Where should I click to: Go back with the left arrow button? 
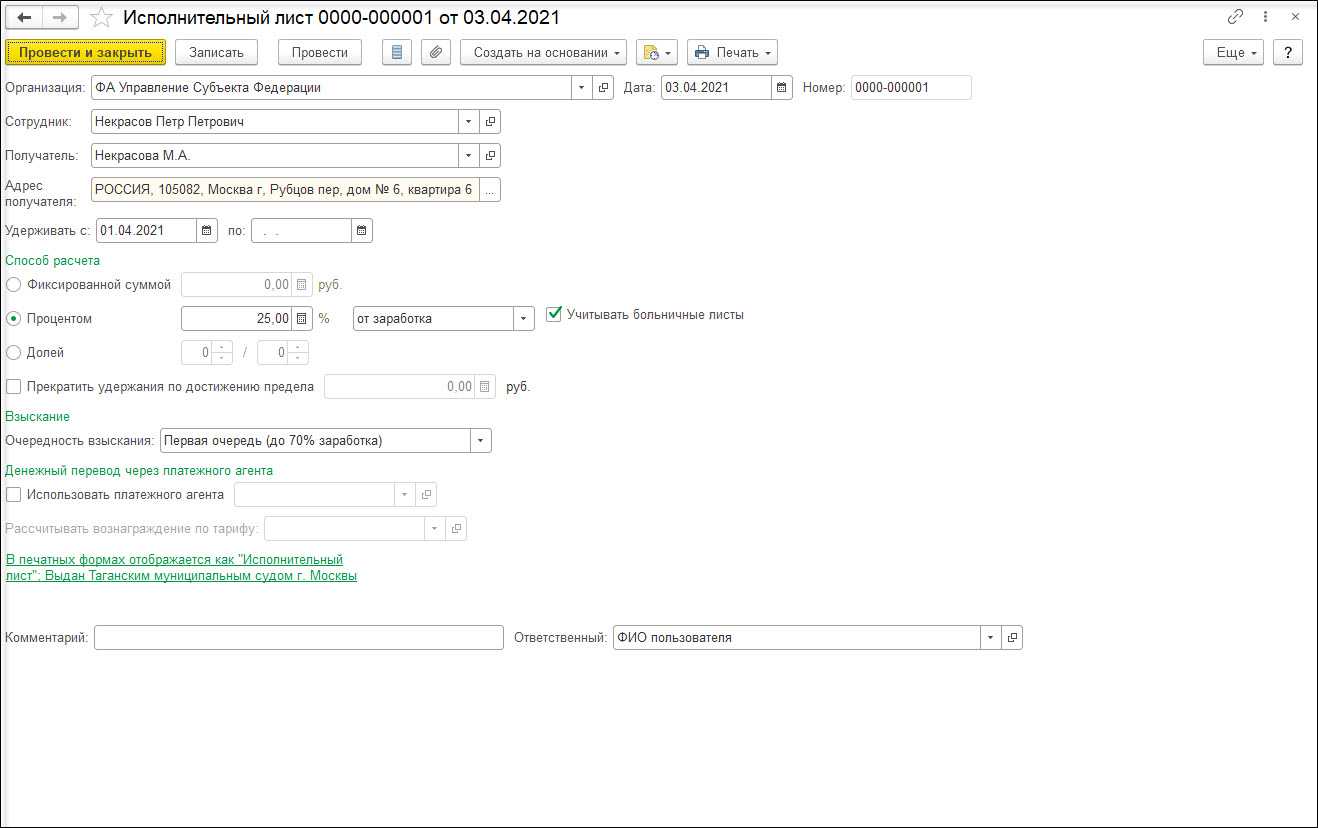coord(25,18)
